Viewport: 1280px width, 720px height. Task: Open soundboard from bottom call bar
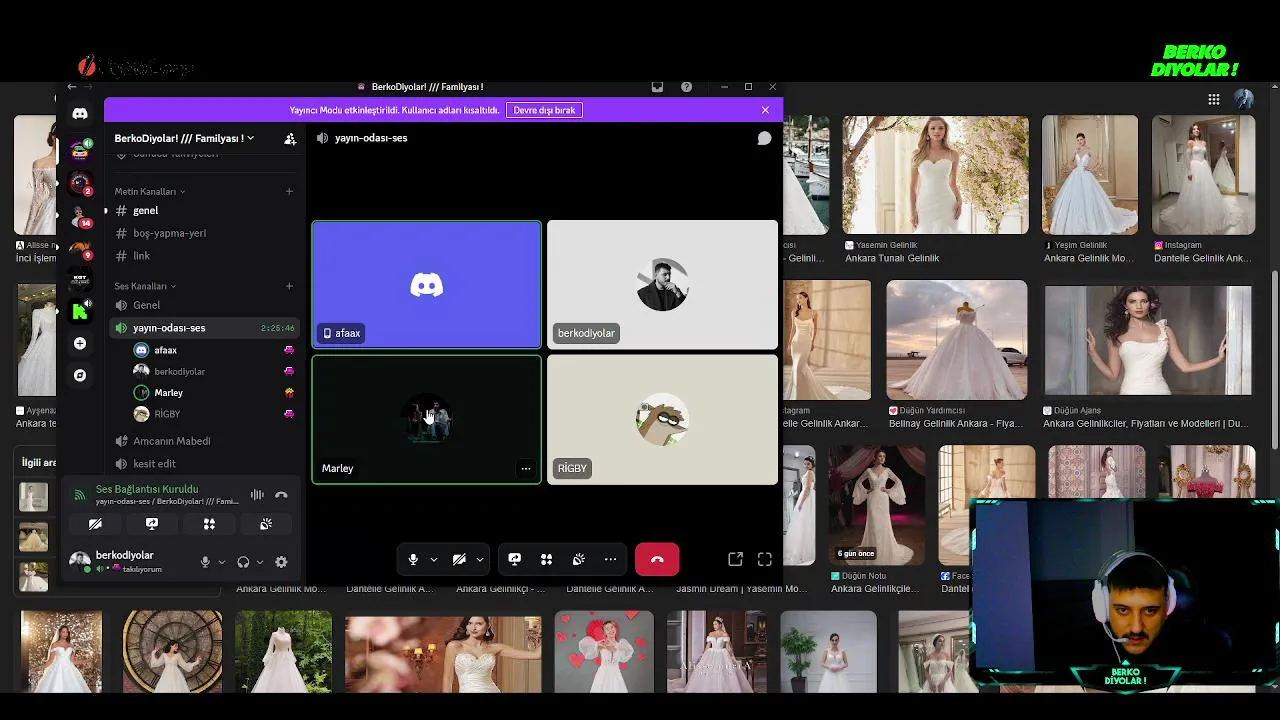578,560
